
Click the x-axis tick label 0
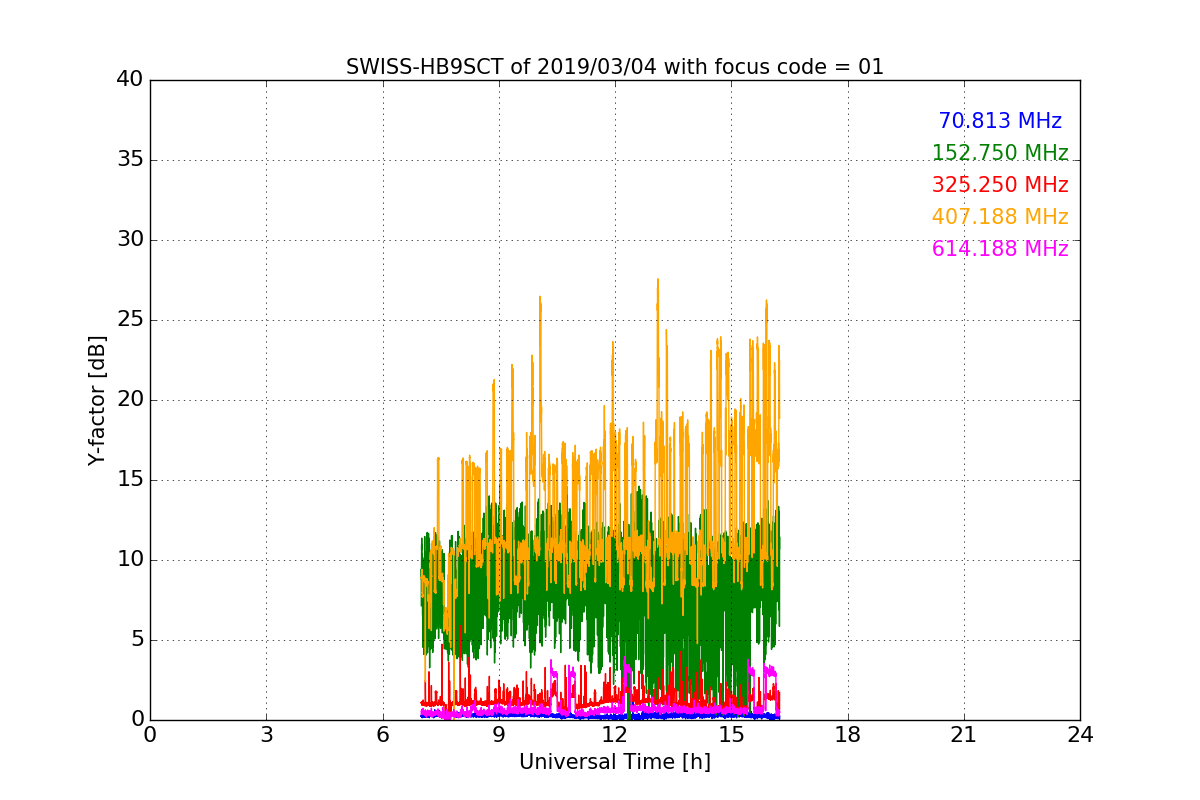click(x=150, y=735)
